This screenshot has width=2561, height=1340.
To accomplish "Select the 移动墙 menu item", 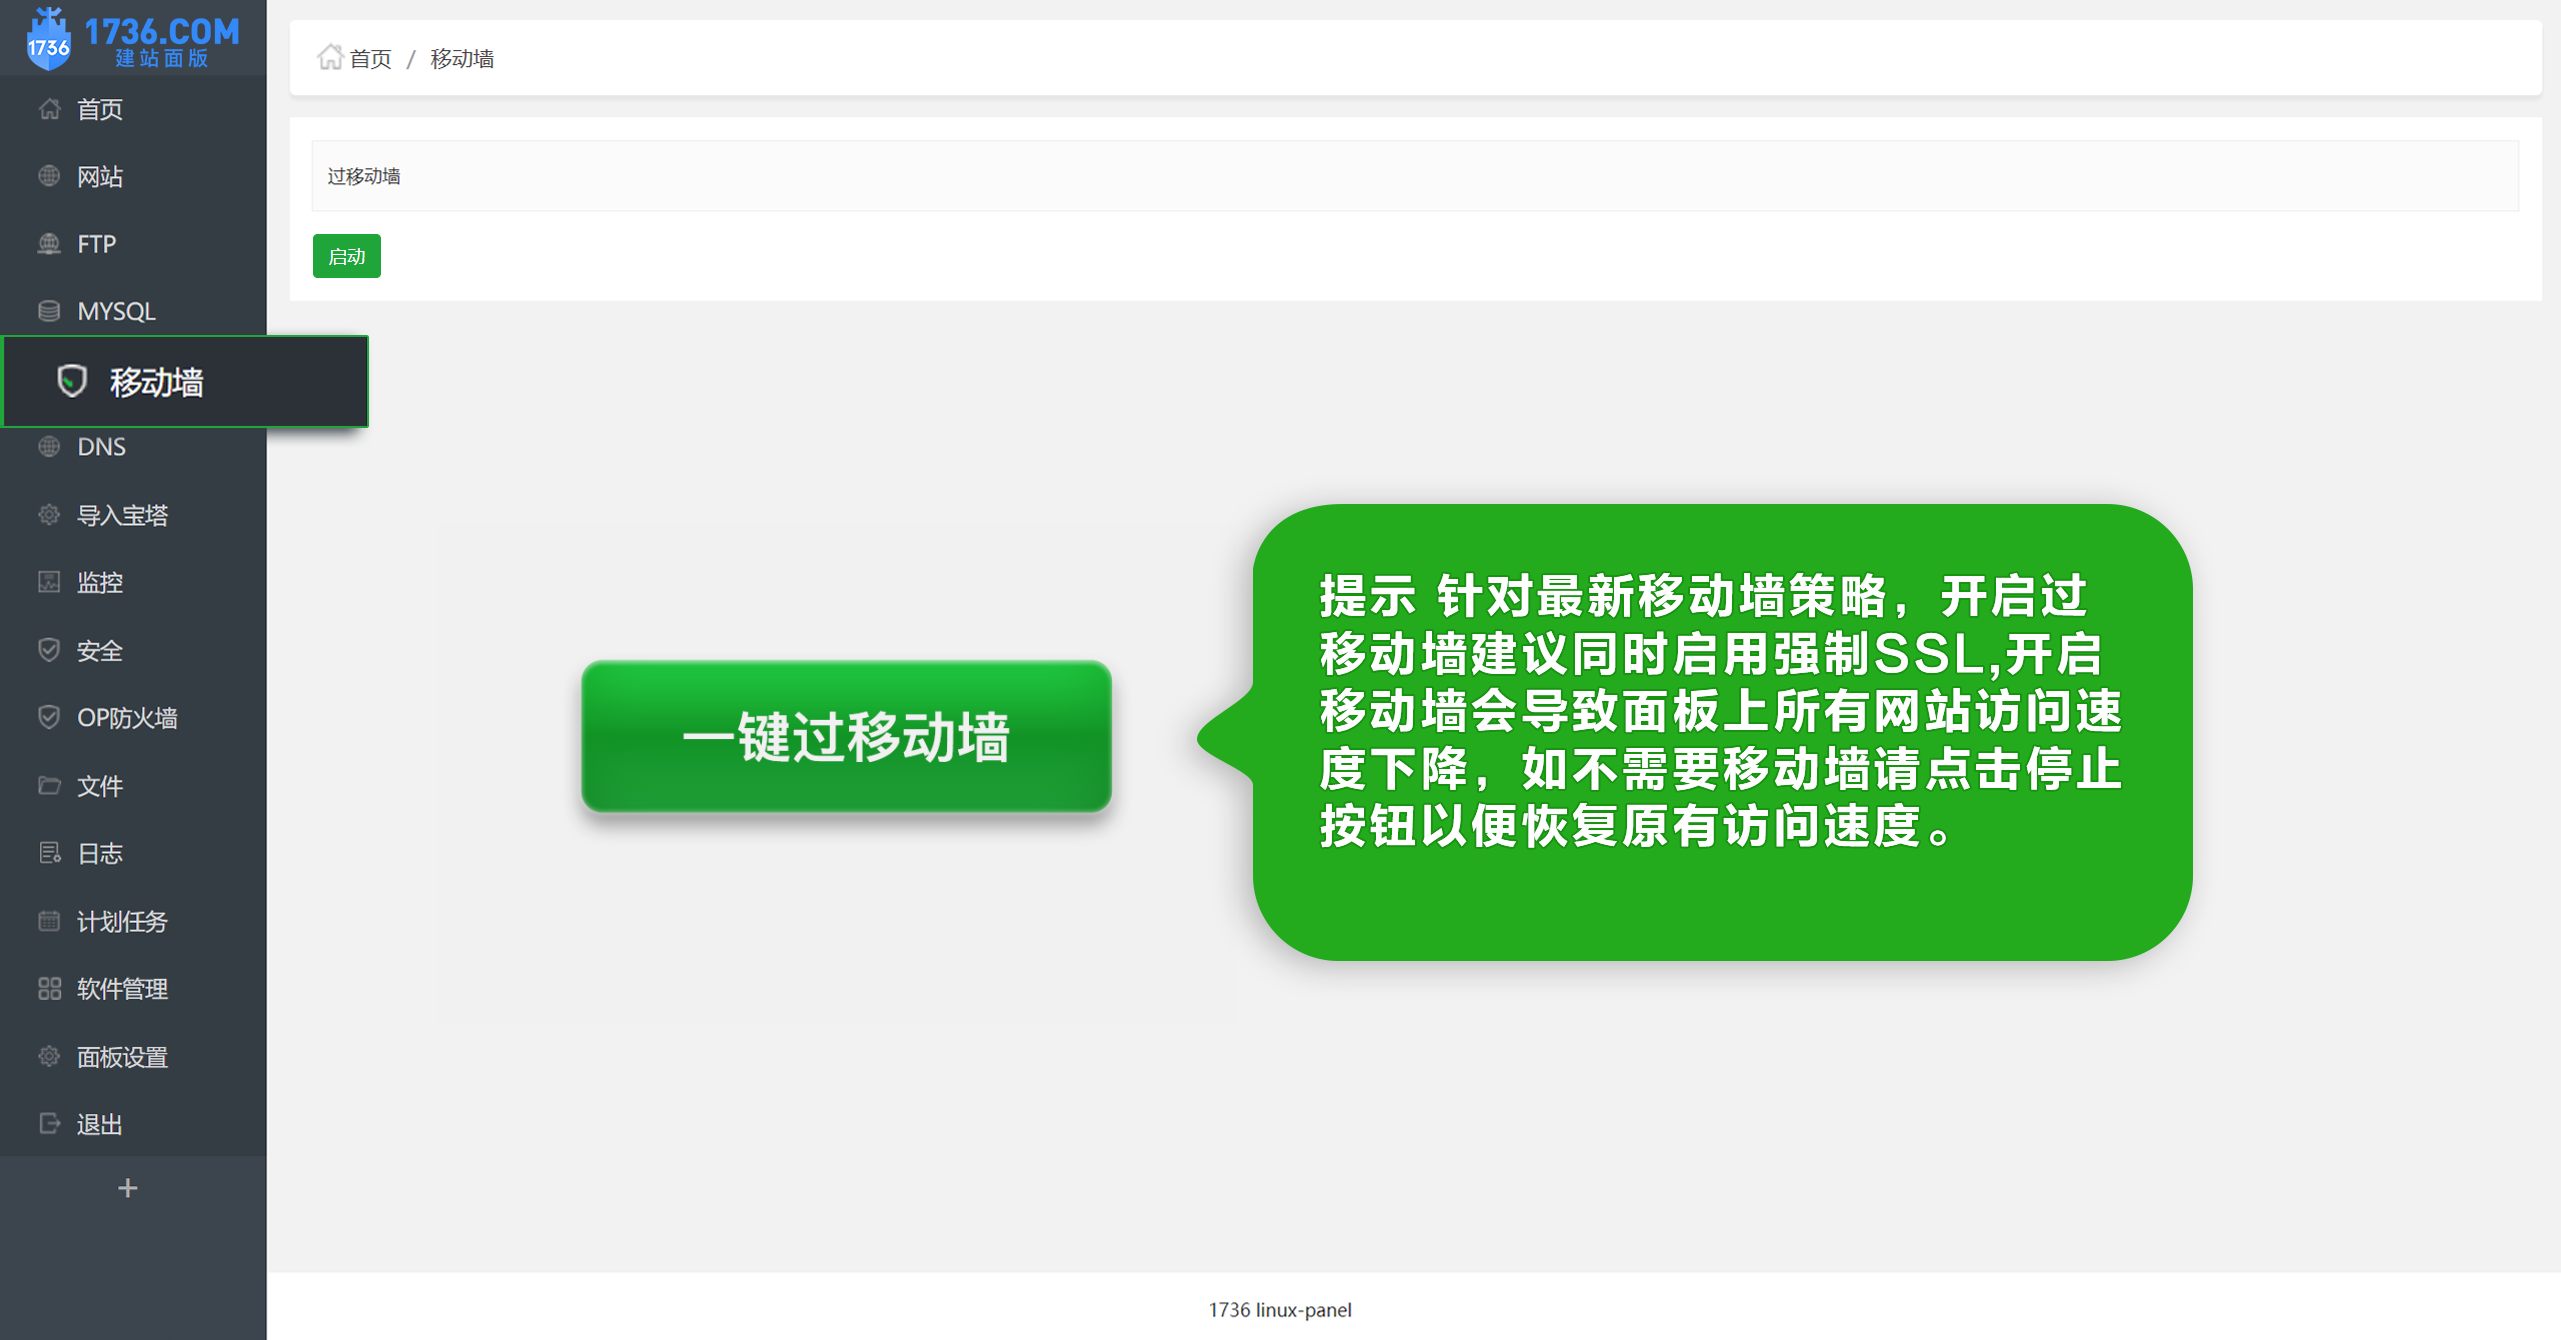I will tap(186, 381).
